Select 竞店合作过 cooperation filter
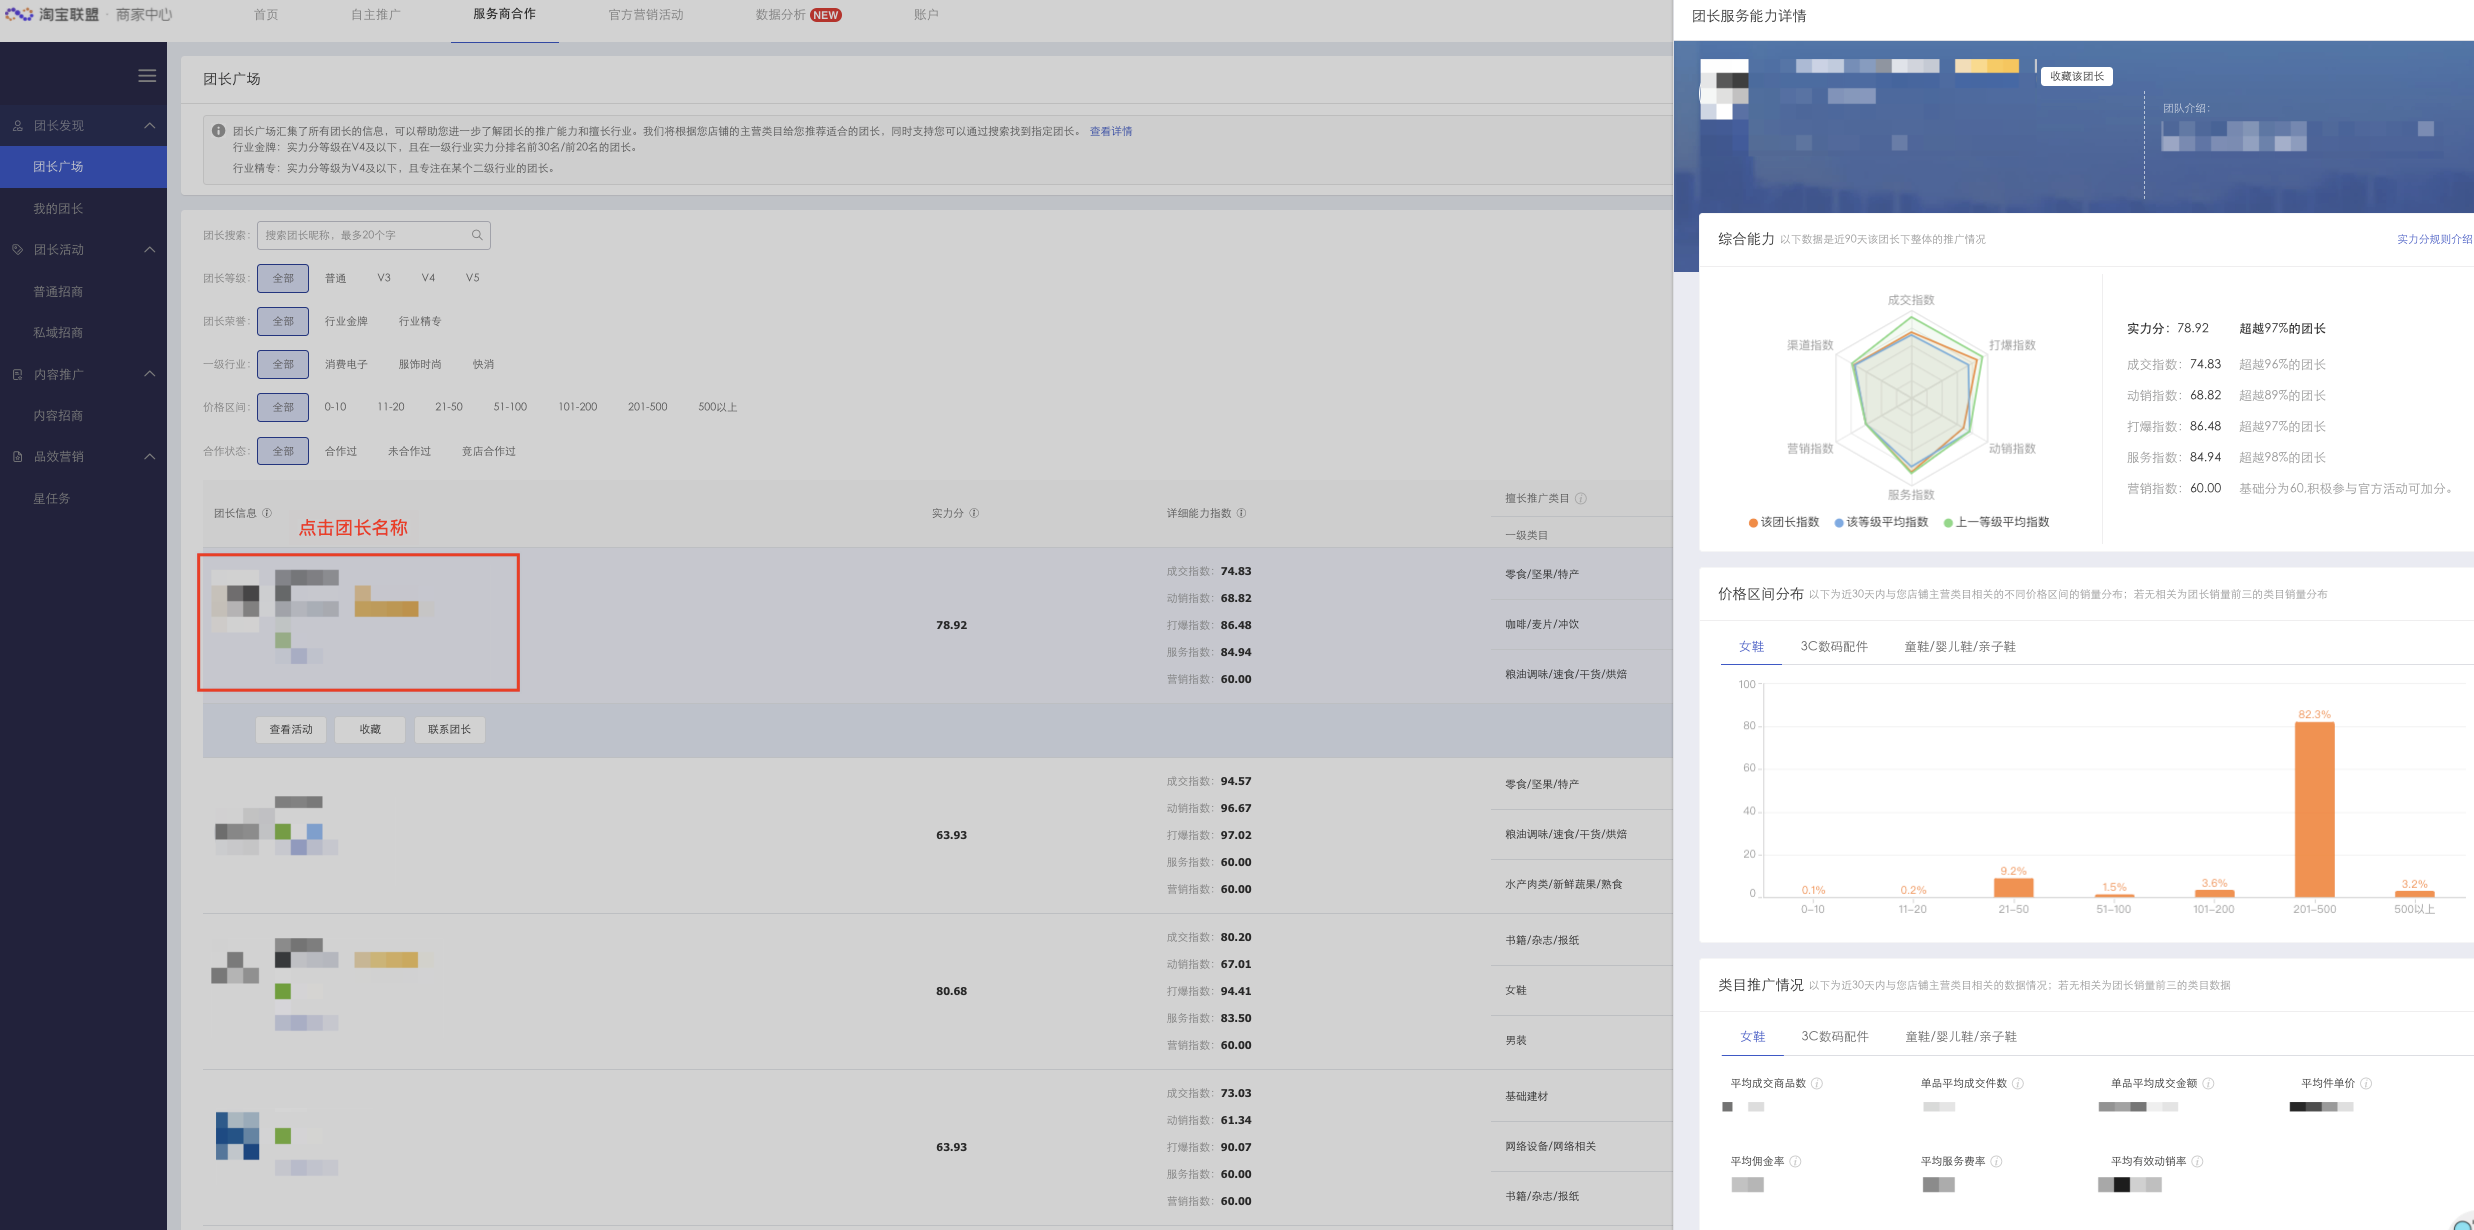 (488, 451)
